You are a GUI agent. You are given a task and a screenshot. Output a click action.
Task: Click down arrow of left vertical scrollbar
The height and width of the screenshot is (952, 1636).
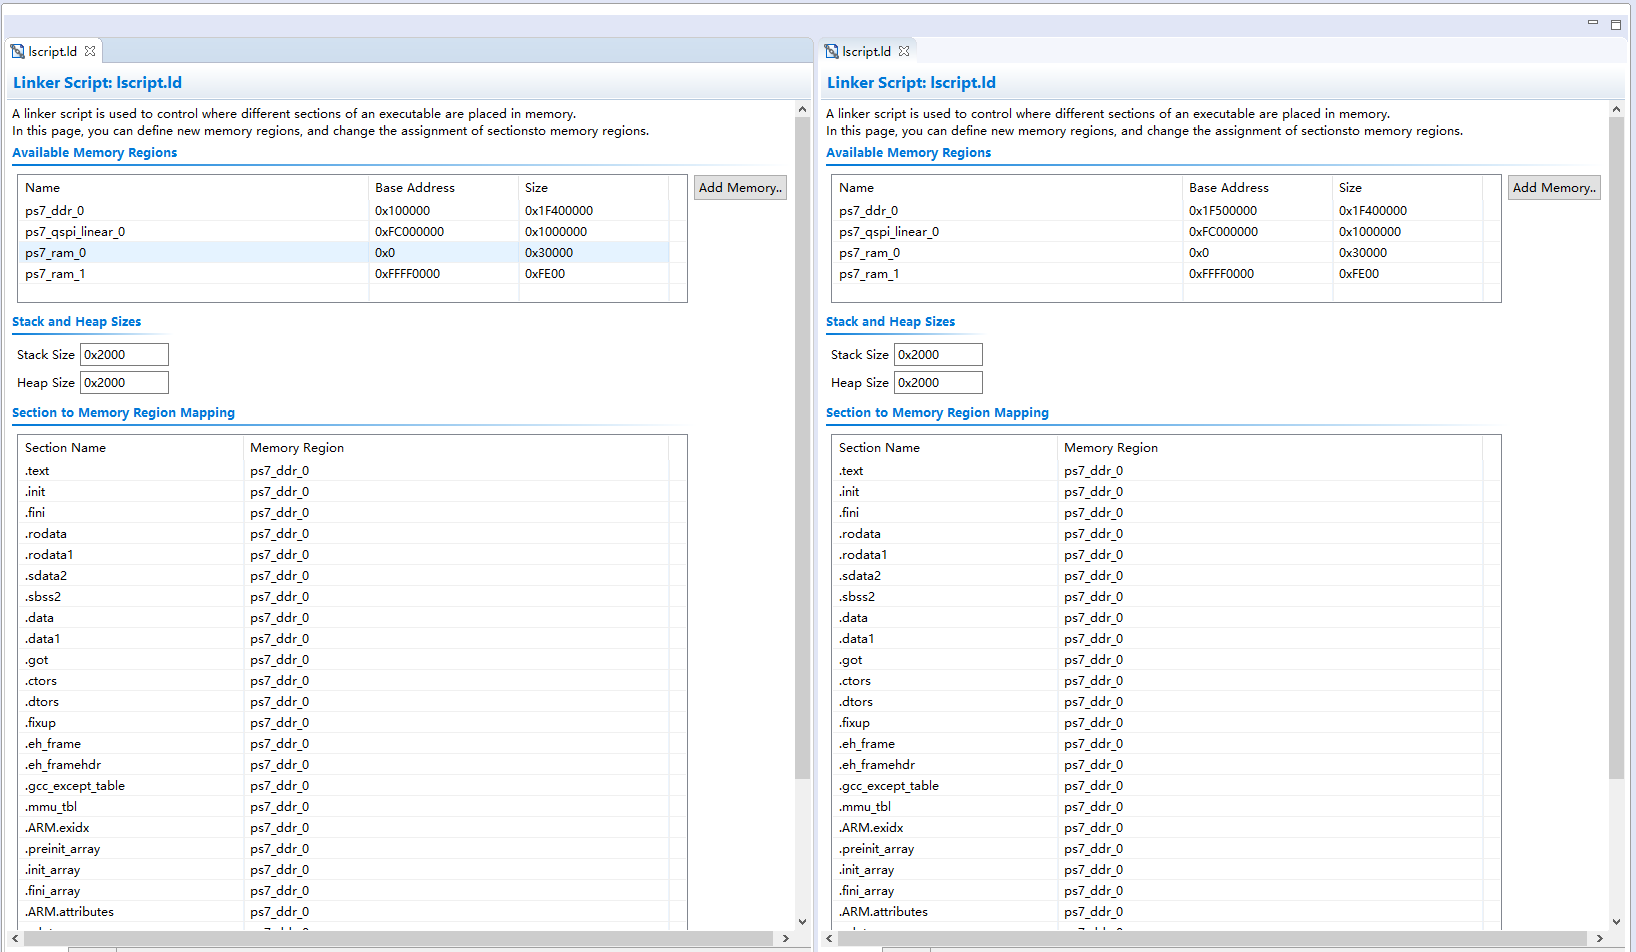[802, 922]
